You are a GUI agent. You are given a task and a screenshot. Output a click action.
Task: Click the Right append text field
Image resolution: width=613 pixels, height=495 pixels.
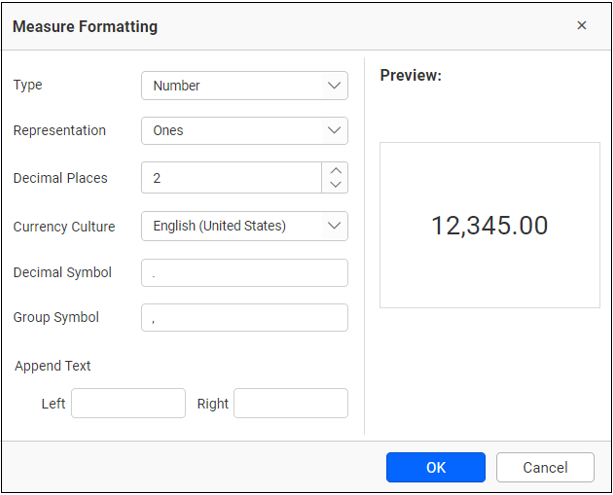point(290,403)
